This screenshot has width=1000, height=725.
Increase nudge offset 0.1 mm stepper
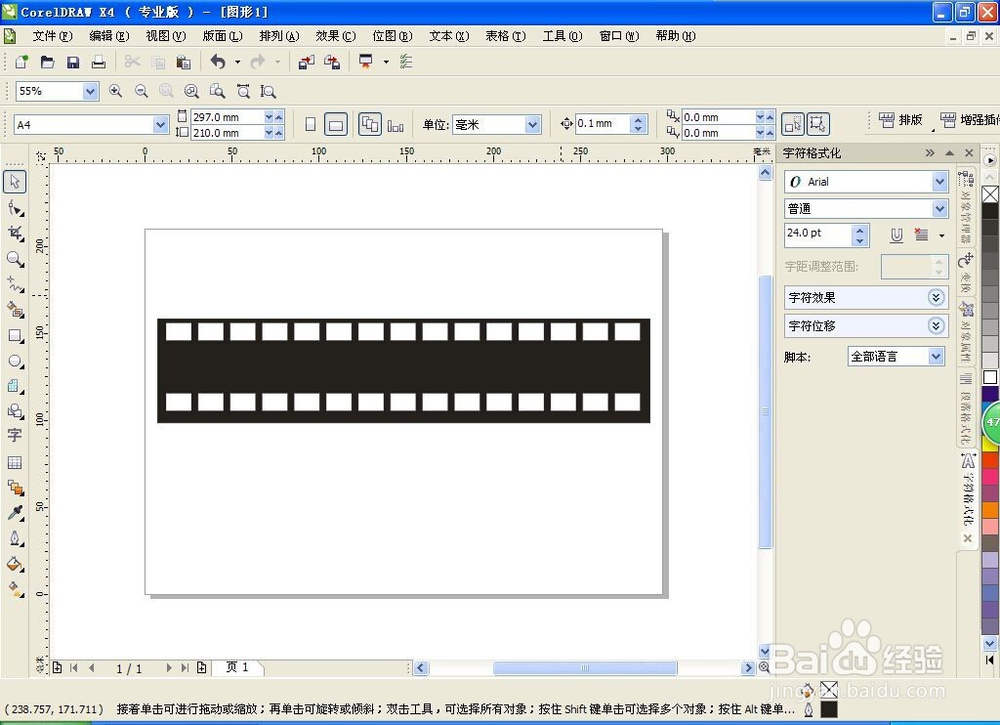coord(638,119)
